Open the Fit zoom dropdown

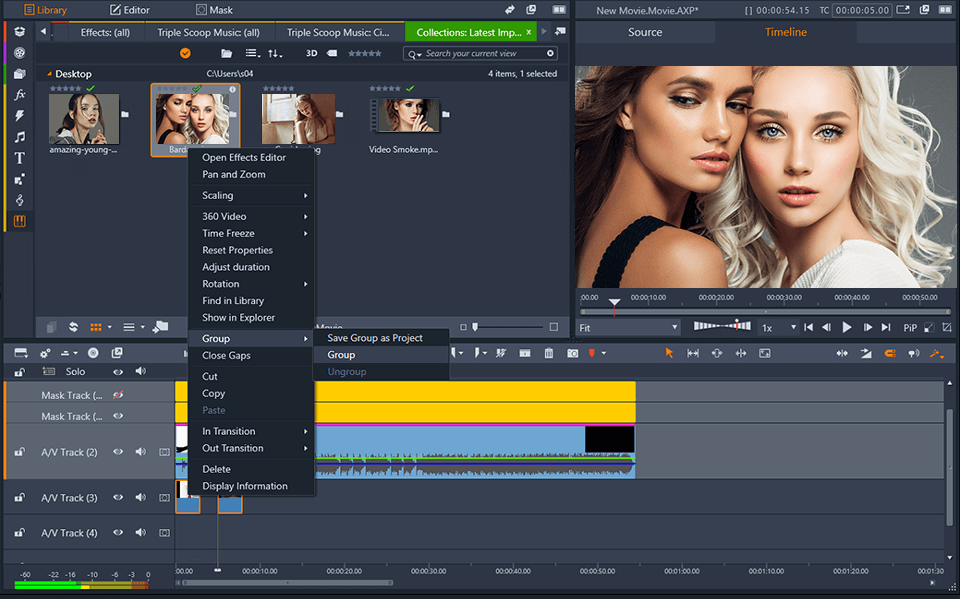629,327
